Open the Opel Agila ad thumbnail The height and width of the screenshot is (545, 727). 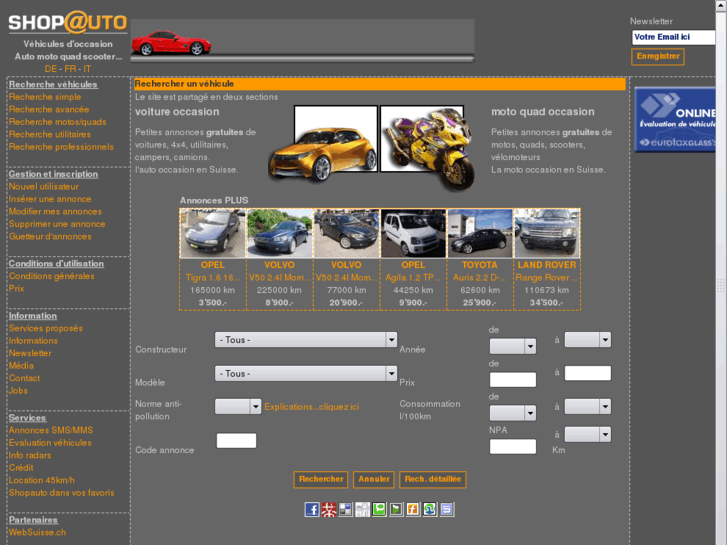(x=413, y=233)
